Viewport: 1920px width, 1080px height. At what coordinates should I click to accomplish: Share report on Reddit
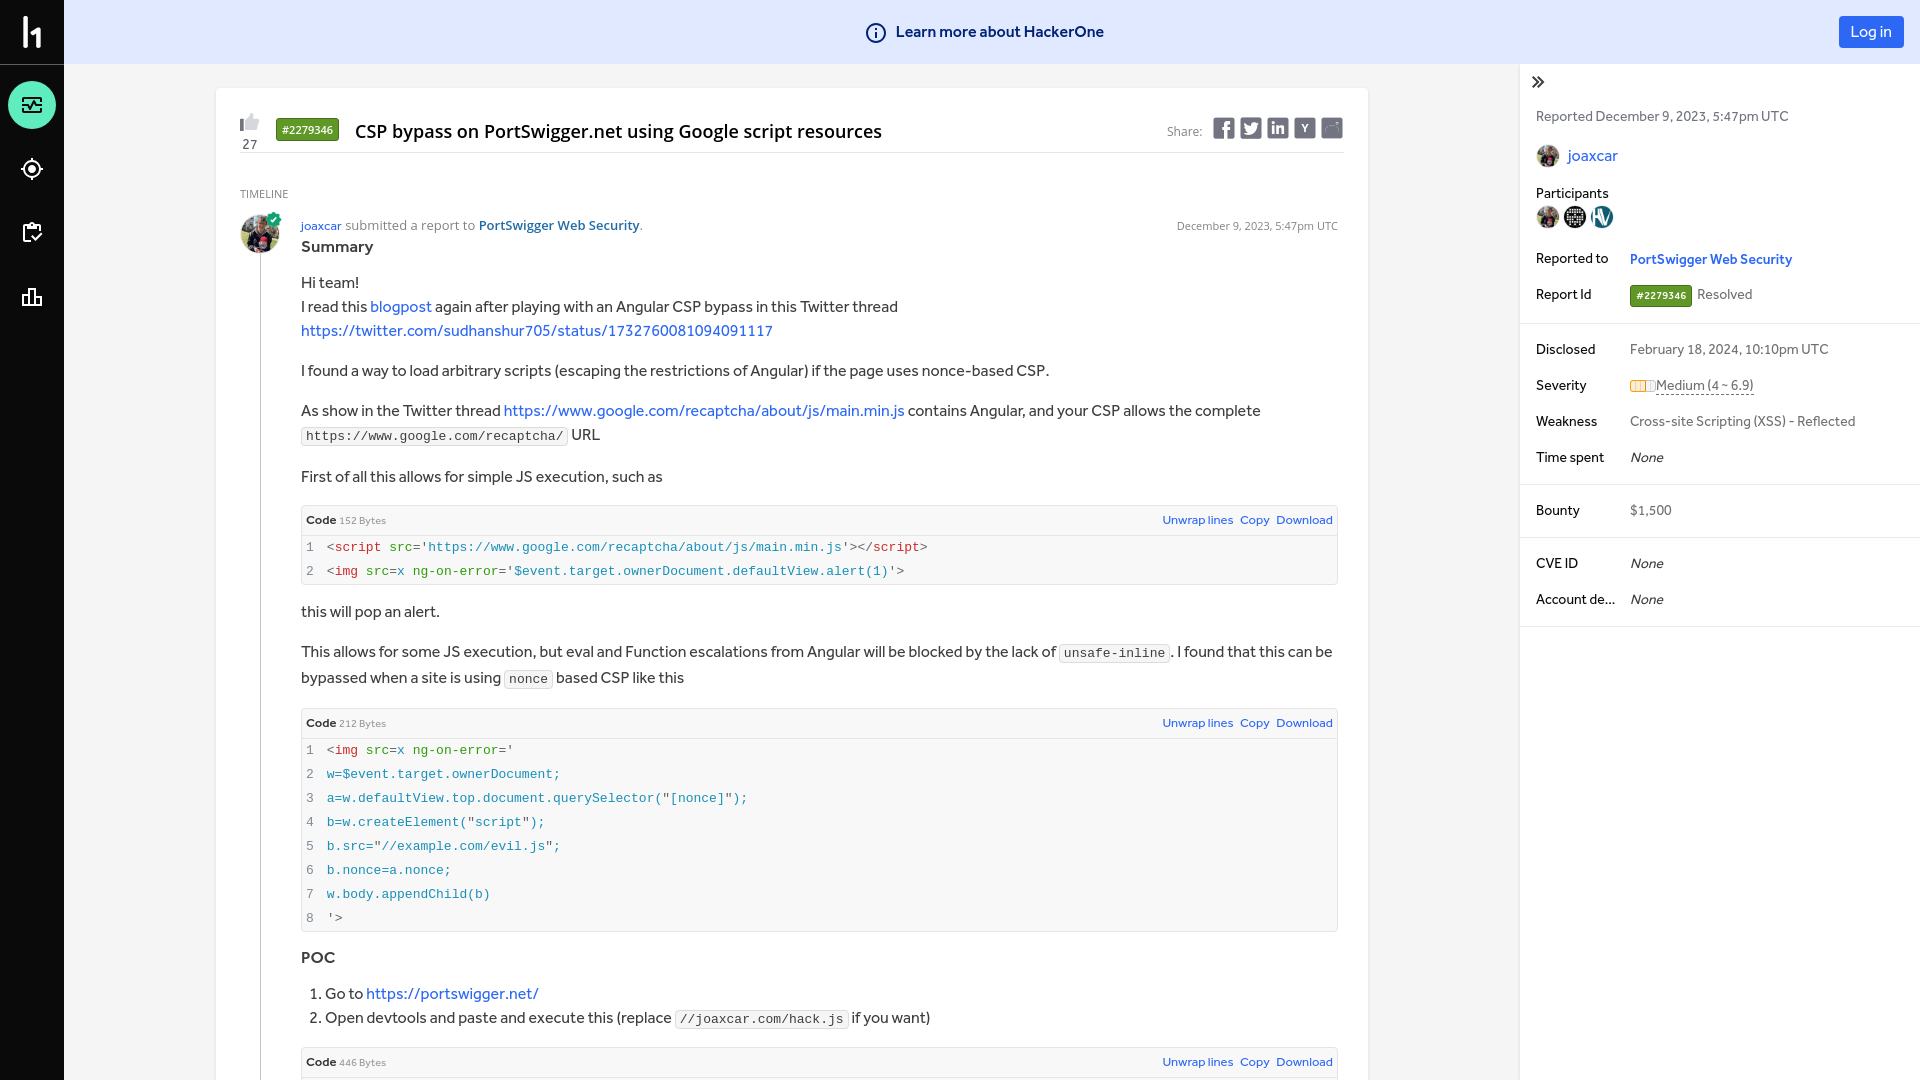[x=1332, y=128]
